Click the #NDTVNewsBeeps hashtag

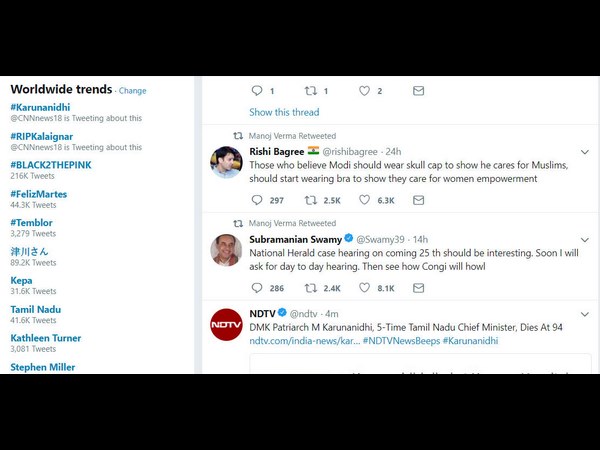click(401, 341)
